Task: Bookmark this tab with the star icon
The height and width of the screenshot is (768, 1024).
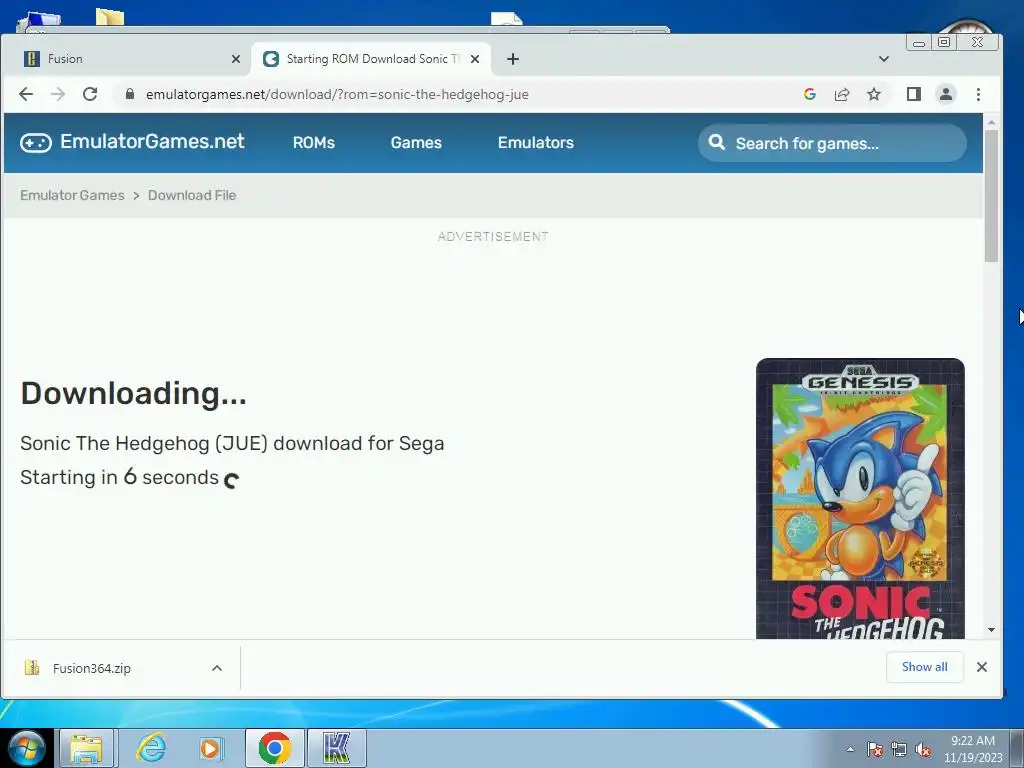Action: (x=874, y=94)
